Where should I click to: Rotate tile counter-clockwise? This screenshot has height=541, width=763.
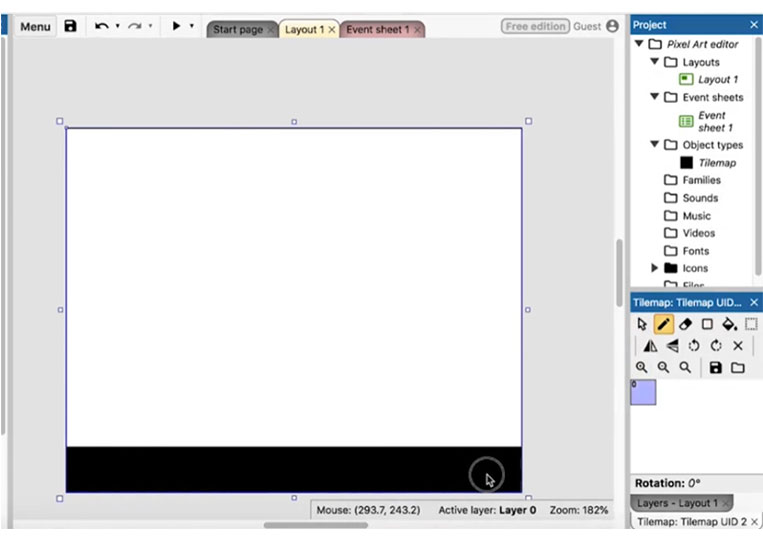pyautogui.click(x=694, y=346)
